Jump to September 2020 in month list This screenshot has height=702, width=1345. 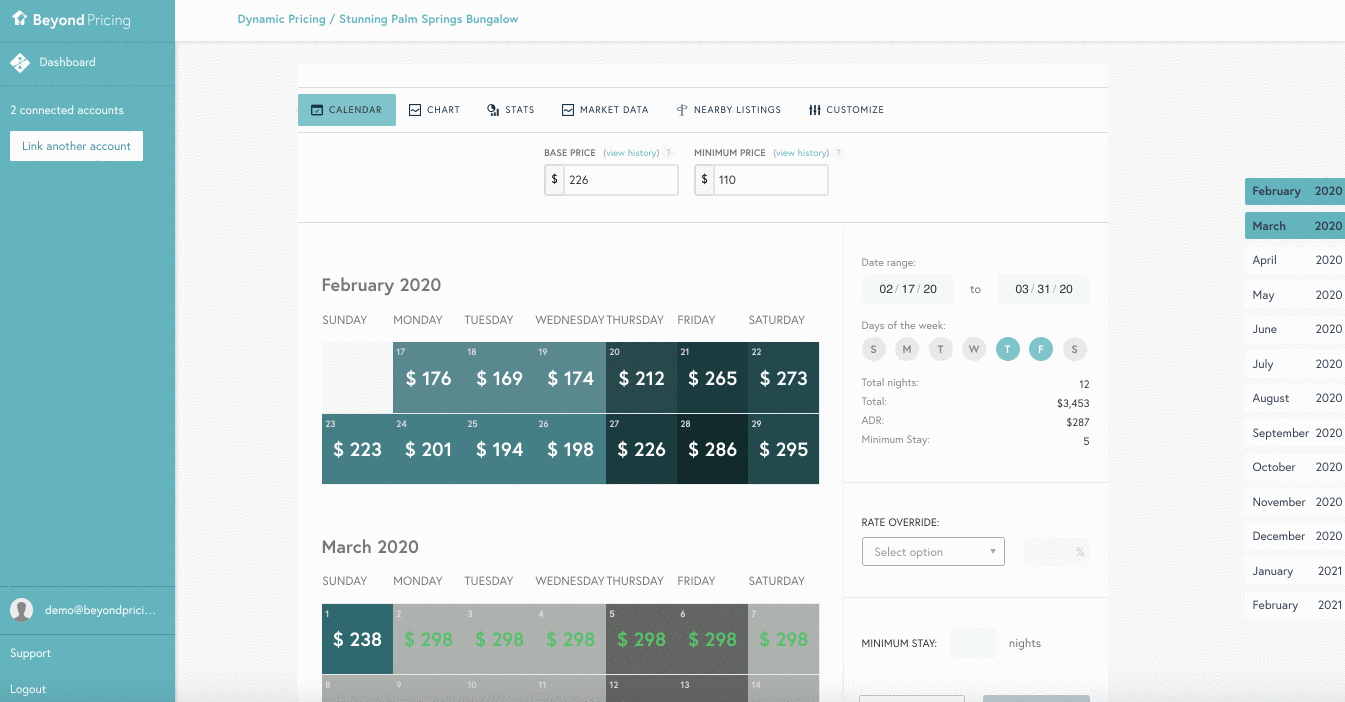[1295, 433]
